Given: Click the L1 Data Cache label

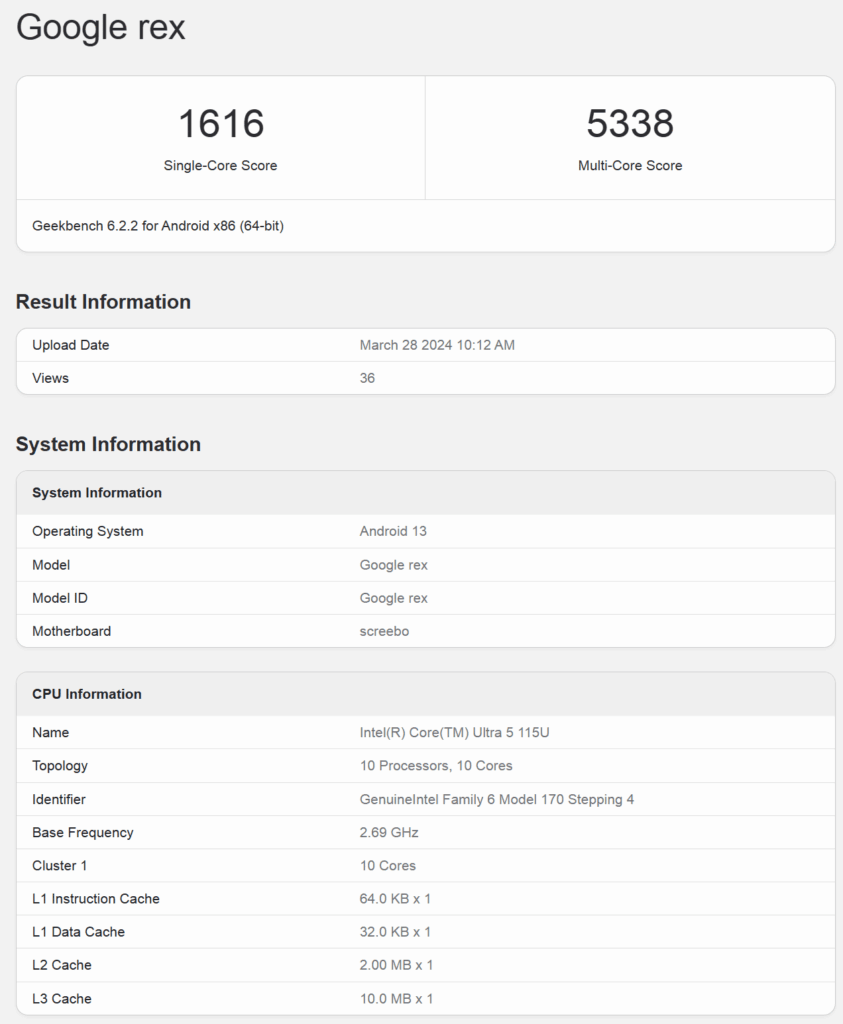Looking at the screenshot, I should 78,933.
